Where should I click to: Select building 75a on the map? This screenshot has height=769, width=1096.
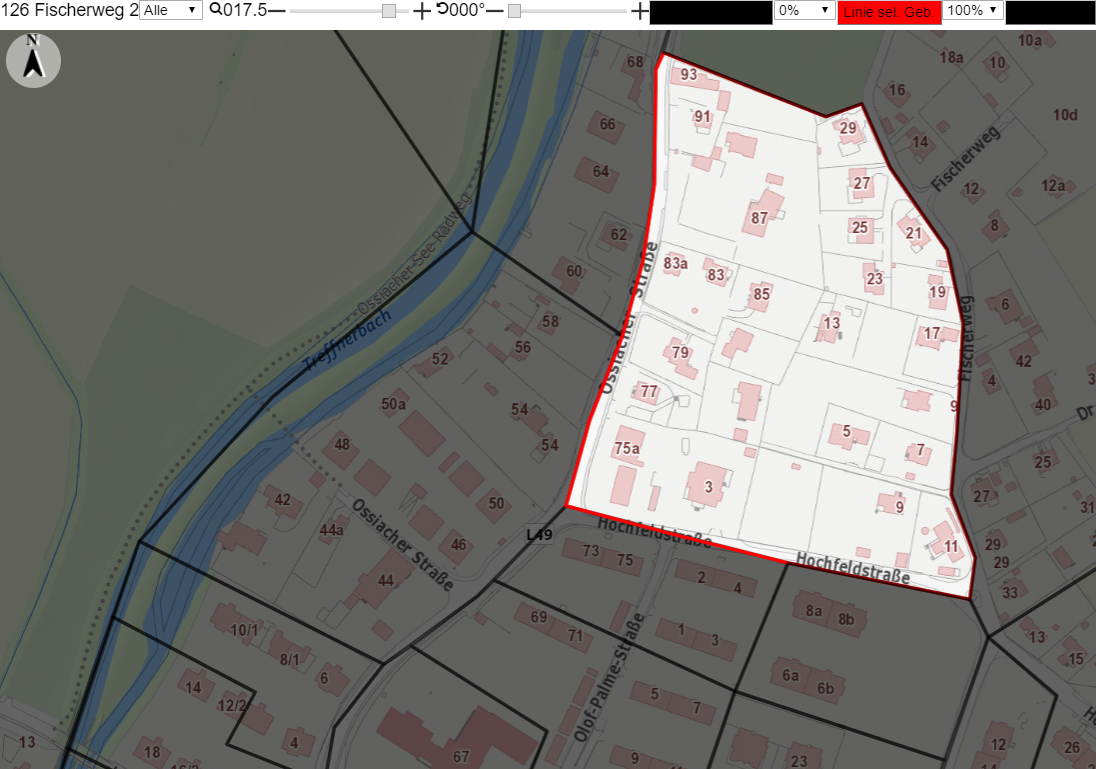click(x=628, y=444)
